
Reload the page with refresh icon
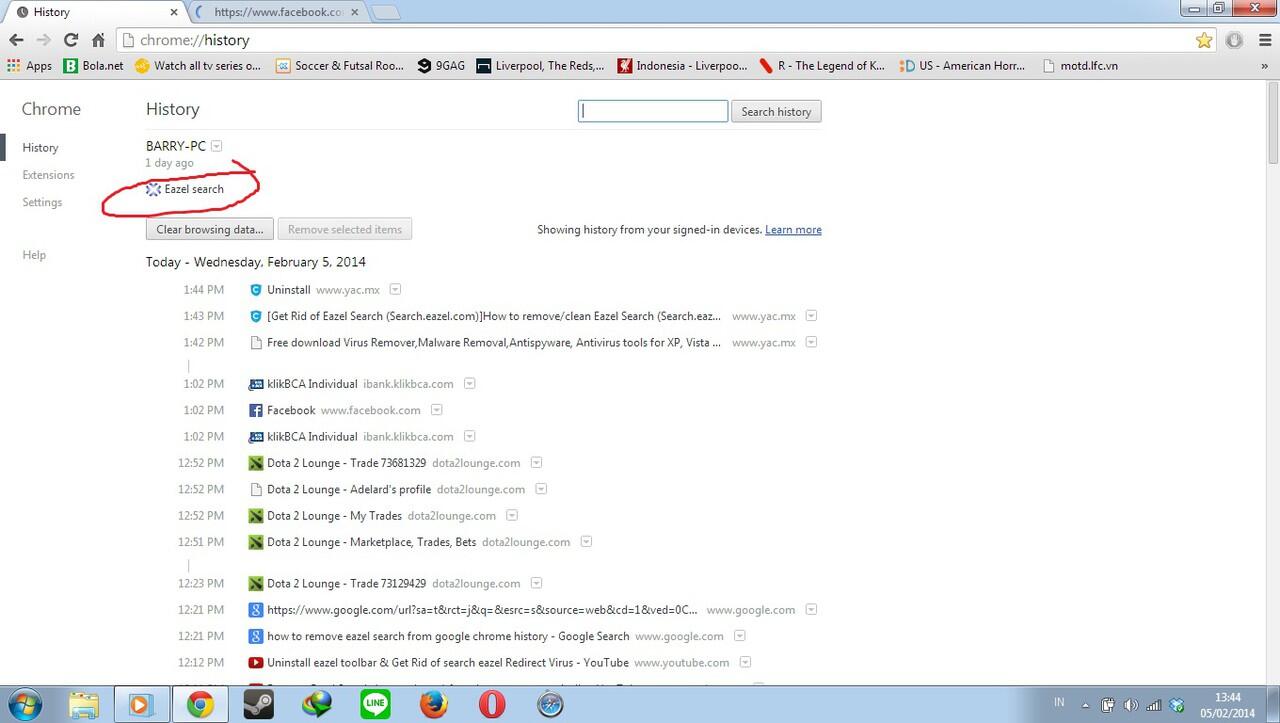(x=70, y=40)
